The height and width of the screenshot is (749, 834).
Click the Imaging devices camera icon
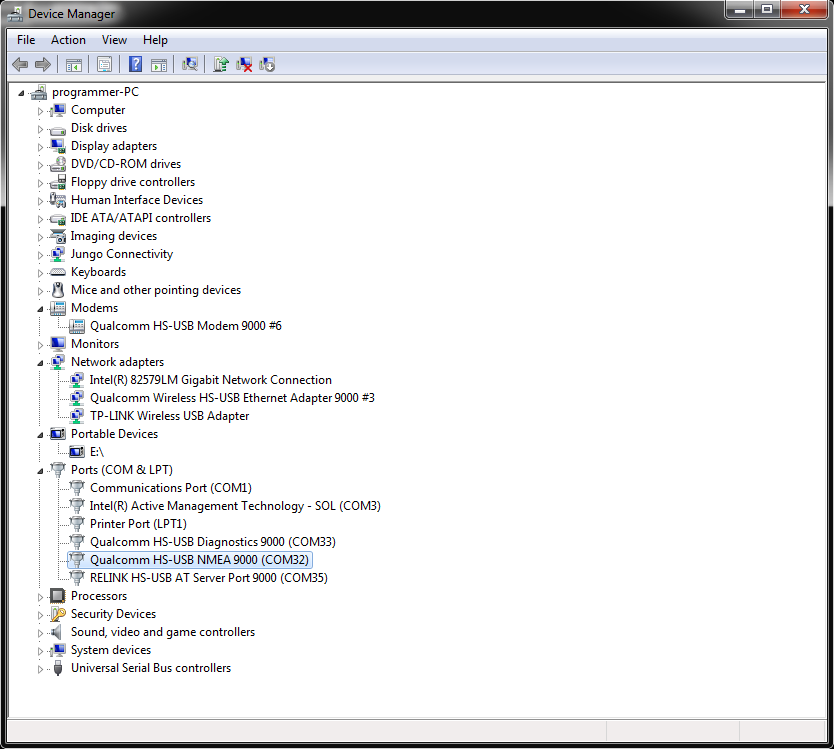[x=57, y=236]
